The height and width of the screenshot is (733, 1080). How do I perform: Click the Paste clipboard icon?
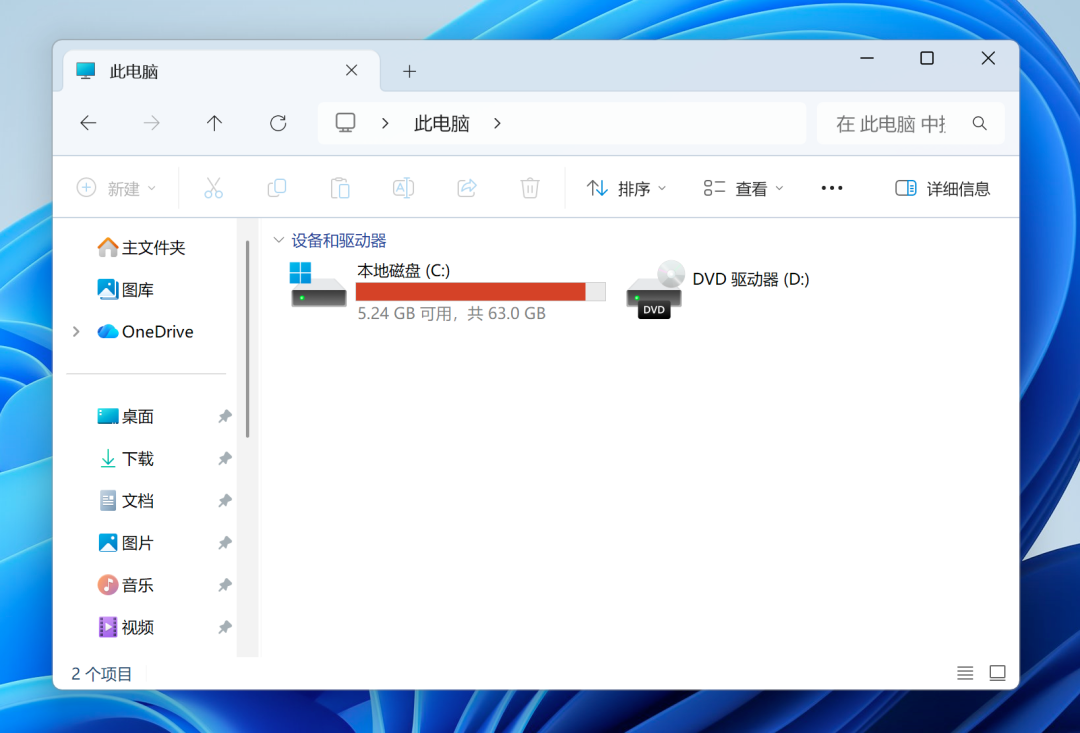click(x=340, y=188)
